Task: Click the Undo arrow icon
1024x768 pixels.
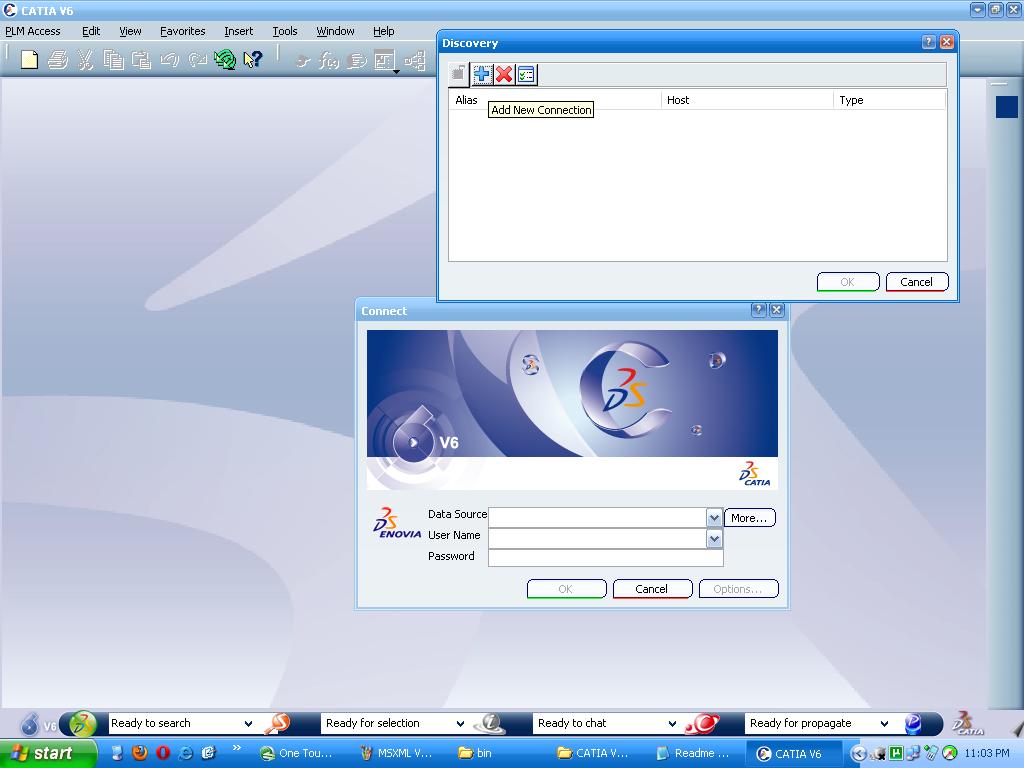Action: click(x=170, y=60)
